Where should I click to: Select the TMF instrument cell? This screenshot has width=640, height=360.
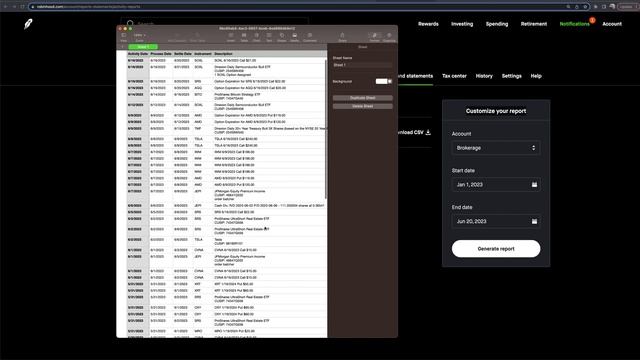click(x=203, y=131)
